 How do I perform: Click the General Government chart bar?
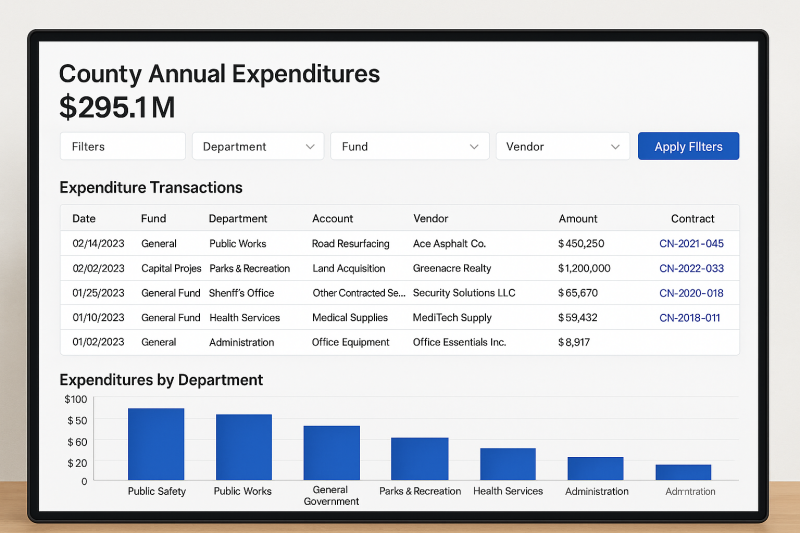pos(332,453)
